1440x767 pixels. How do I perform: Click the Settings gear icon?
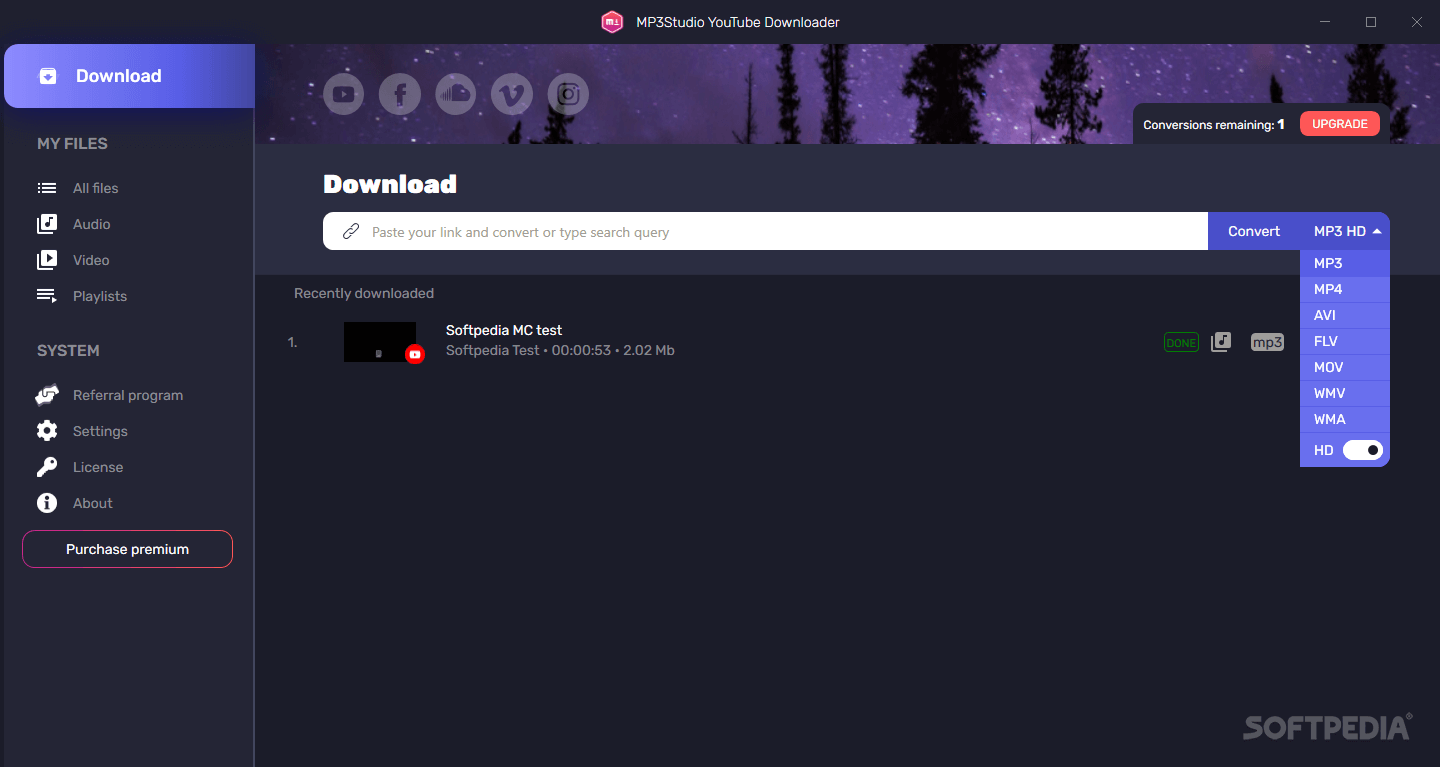[47, 431]
